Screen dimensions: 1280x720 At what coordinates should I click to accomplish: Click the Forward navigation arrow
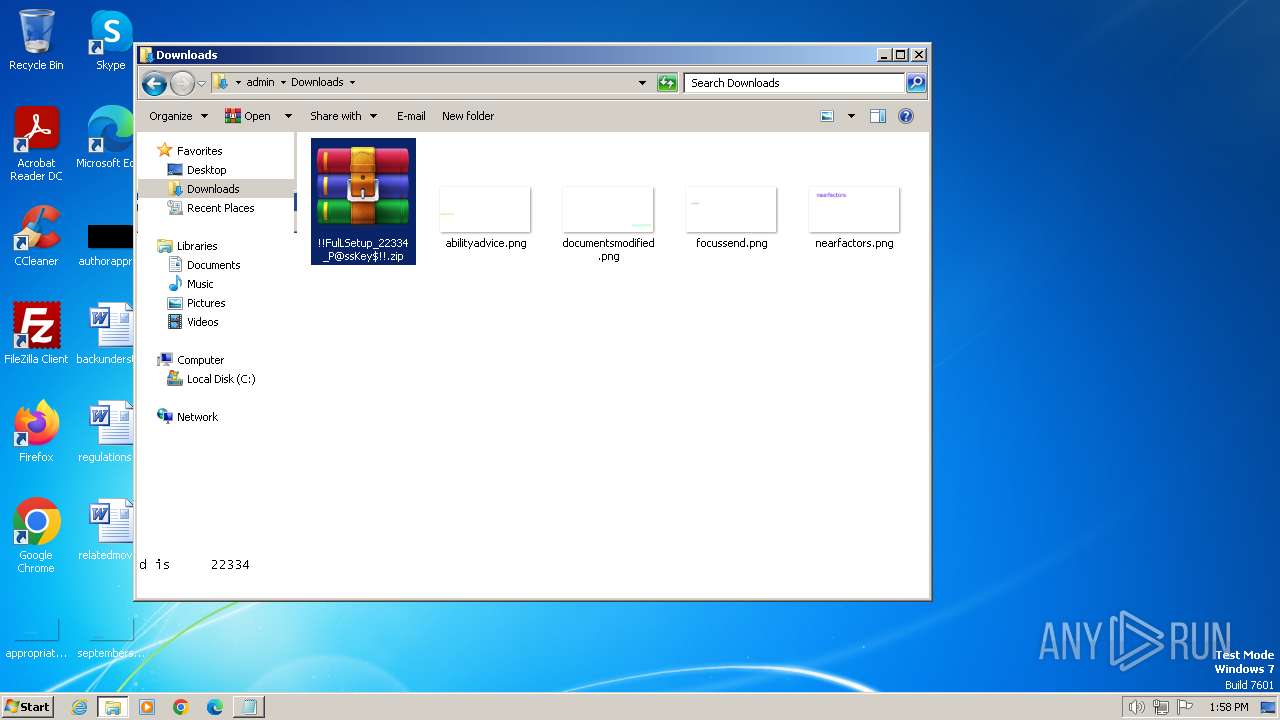pyautogui.click(x=182, y=83)
